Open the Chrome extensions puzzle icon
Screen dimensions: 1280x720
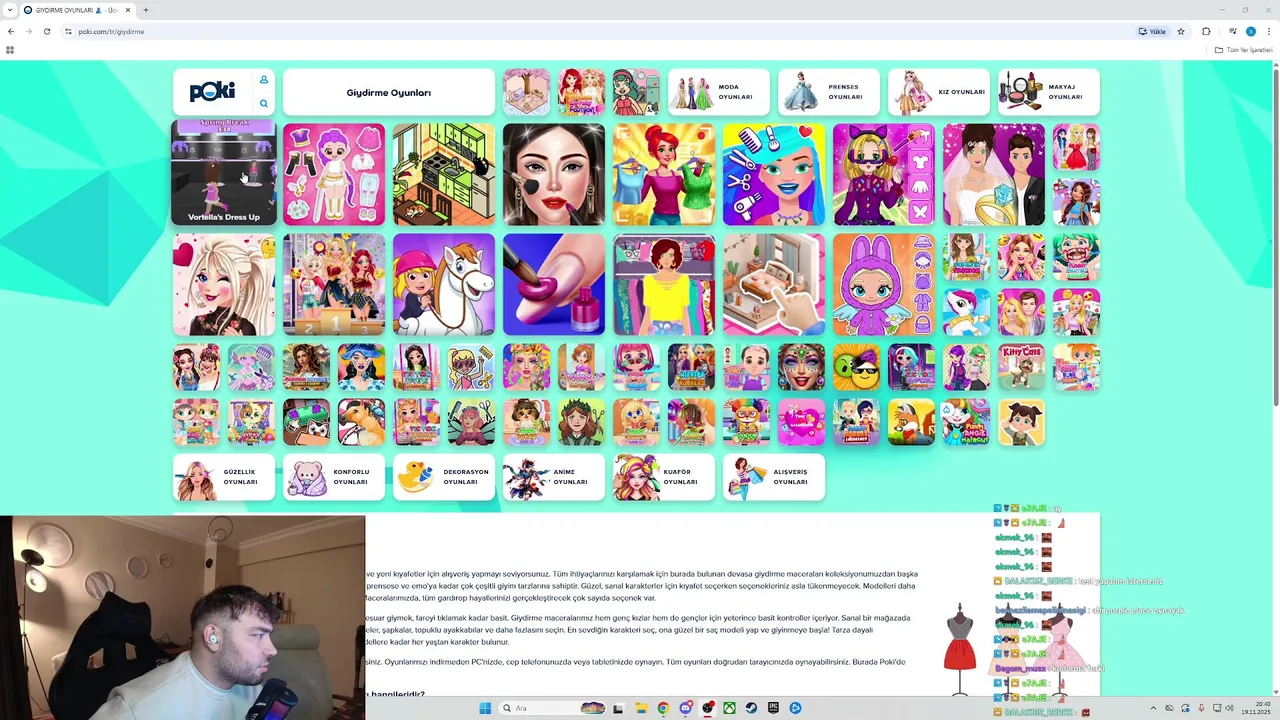tap(1206, 31)
